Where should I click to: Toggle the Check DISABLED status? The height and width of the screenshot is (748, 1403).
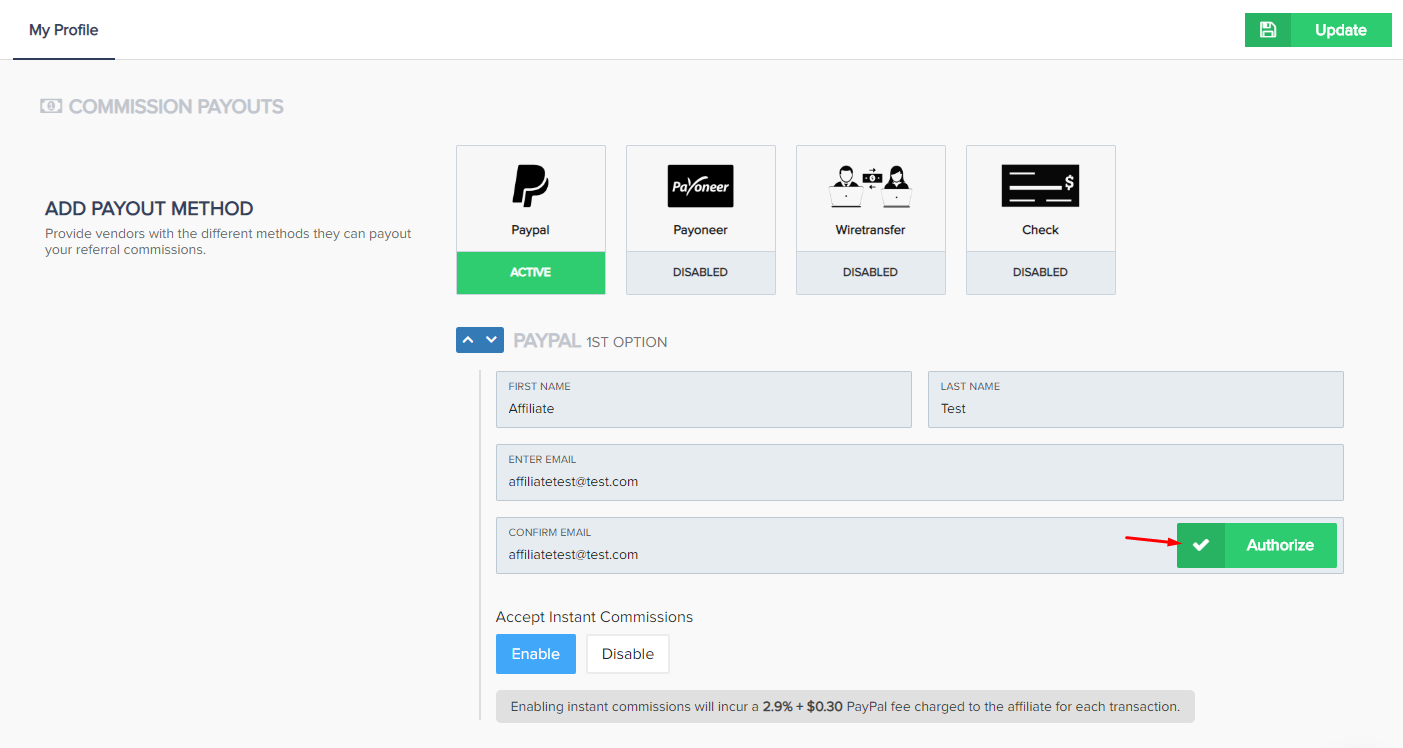point(1040,272)
